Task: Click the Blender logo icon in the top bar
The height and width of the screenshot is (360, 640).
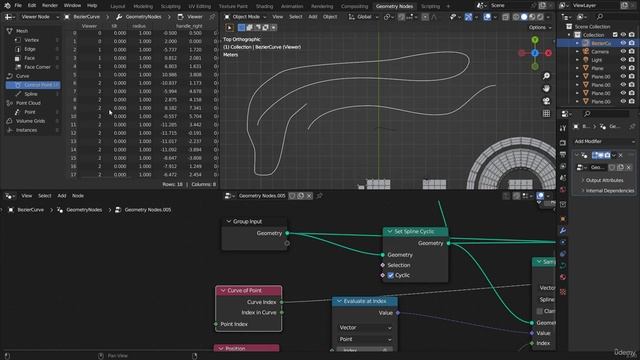Action: click(x=7, y=6)
